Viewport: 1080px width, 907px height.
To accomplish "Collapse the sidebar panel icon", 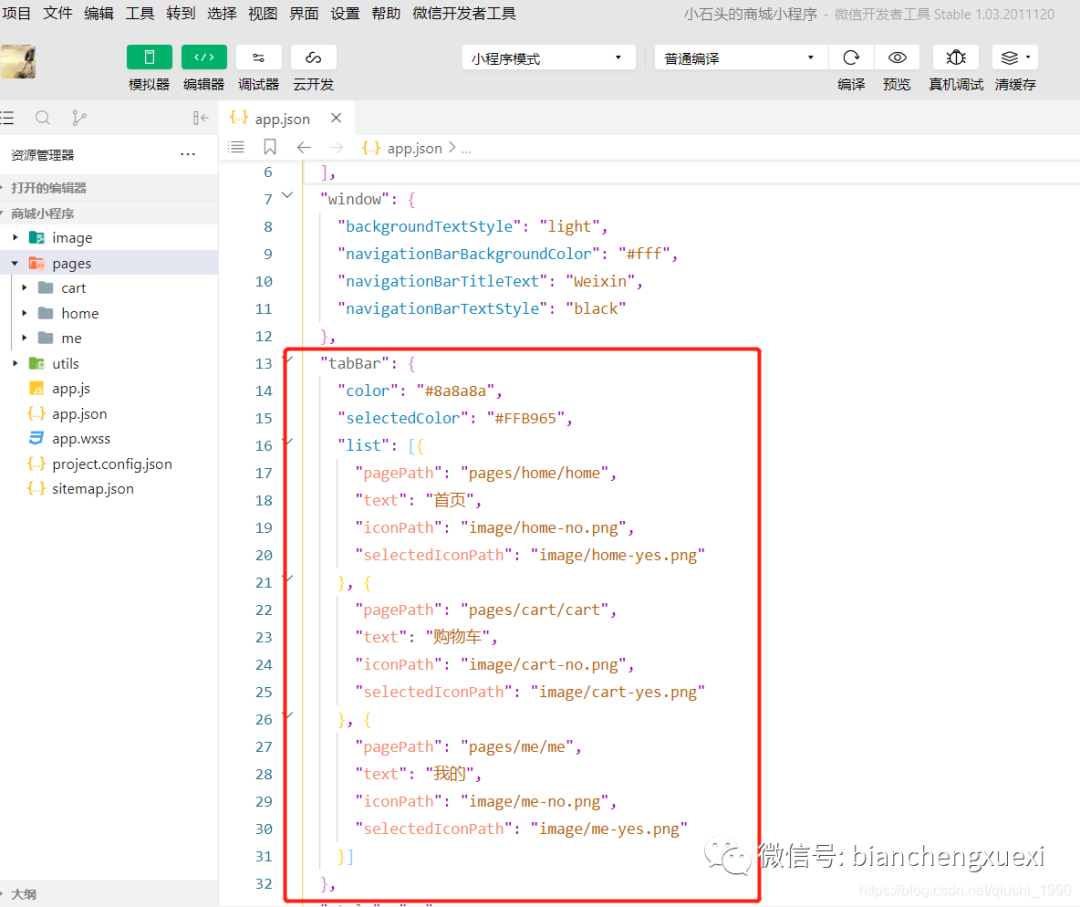I will (201, 118).
